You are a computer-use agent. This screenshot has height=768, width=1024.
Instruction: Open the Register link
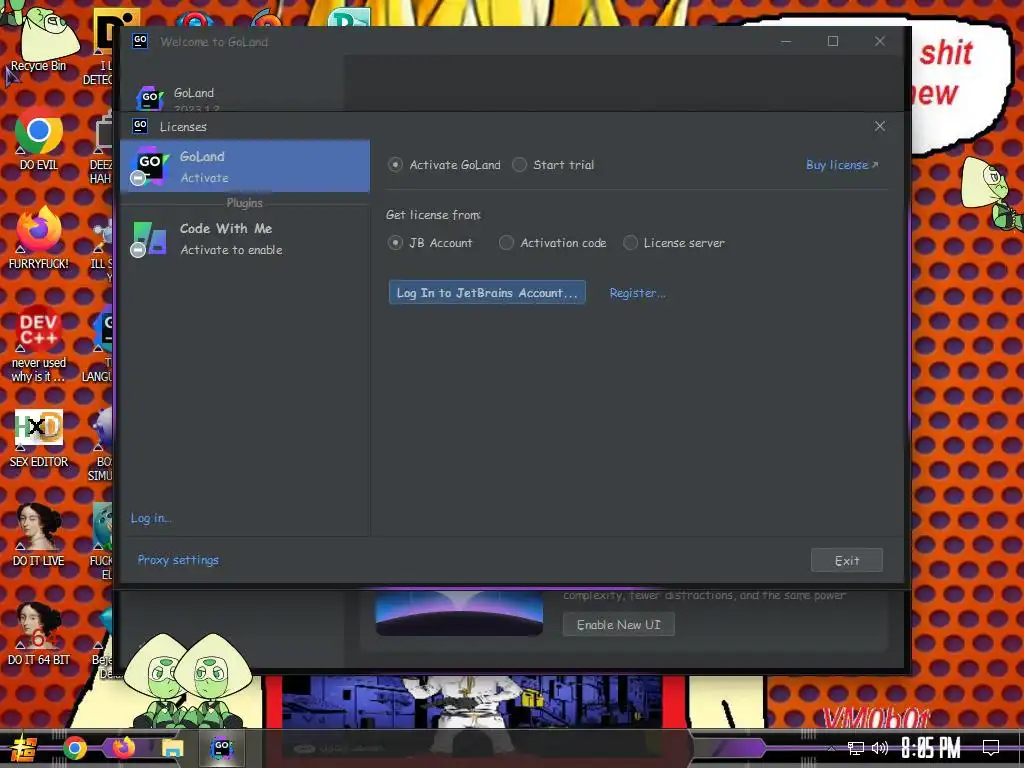click(637, 293)
